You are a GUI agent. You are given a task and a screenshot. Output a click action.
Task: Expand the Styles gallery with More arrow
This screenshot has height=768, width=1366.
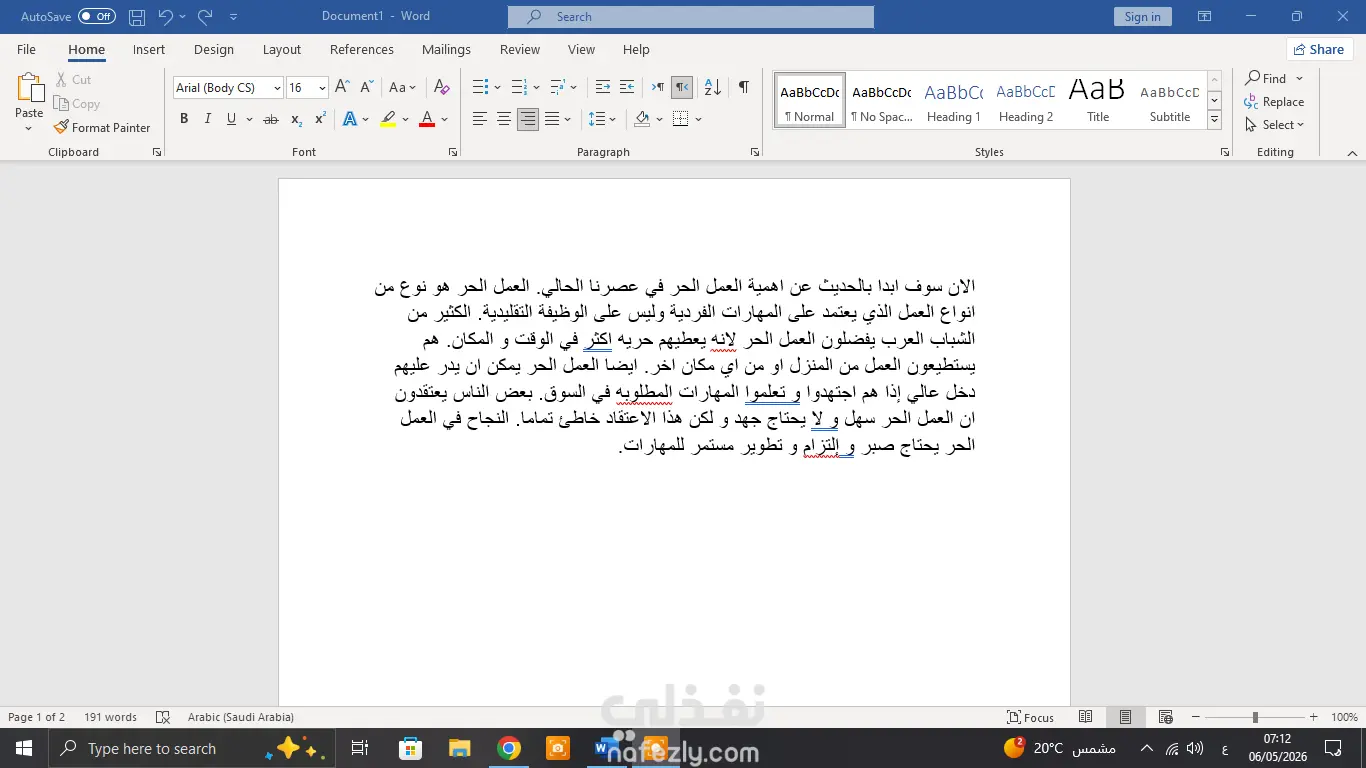click(x=1215, y=119)
